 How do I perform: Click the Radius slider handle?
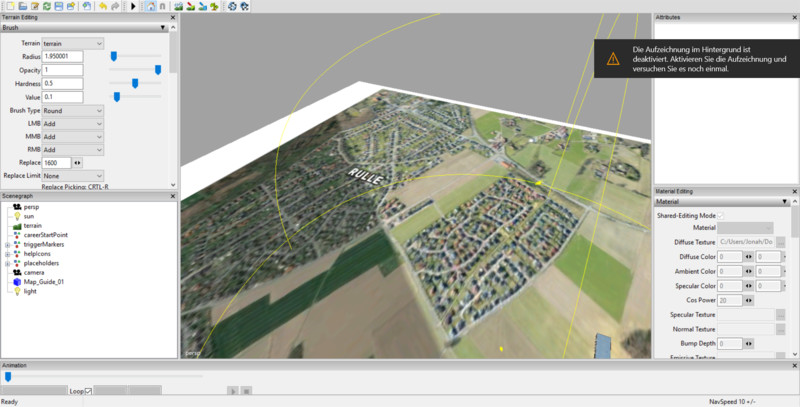pyautogui.click(x=114, y=56)
